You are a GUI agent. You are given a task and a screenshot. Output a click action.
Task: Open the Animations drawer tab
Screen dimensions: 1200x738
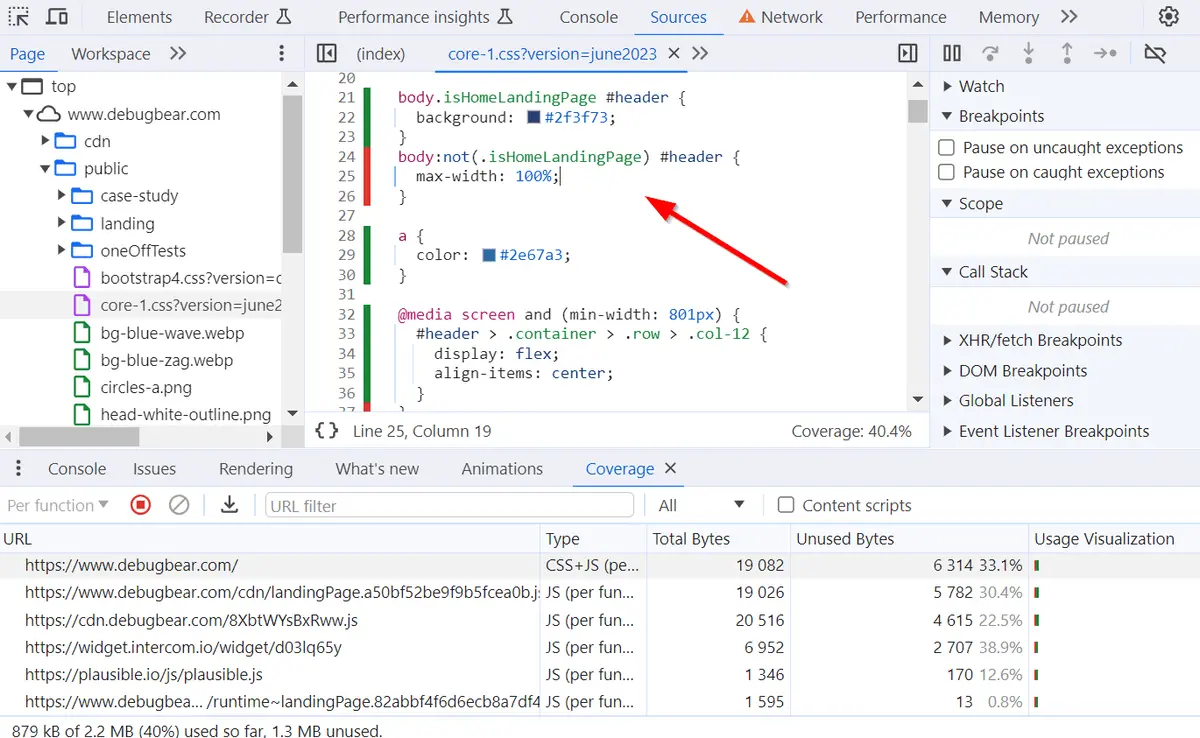point(502,468)
